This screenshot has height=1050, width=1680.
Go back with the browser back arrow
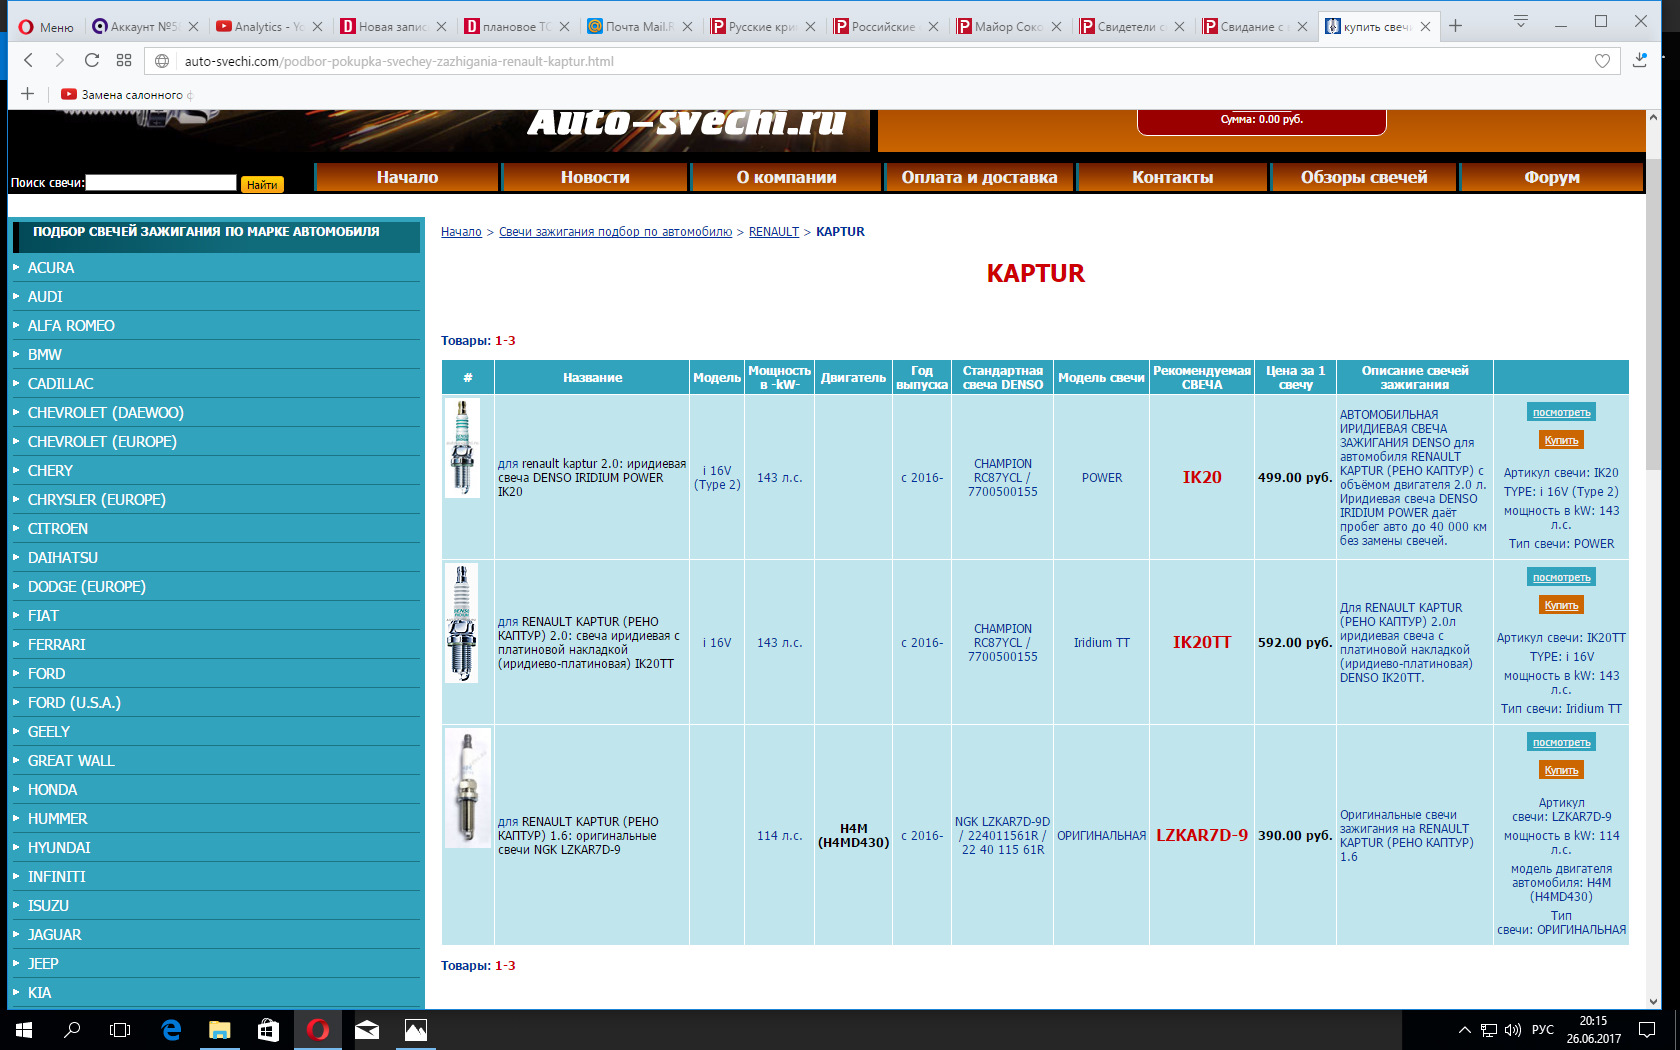(29, 61)
